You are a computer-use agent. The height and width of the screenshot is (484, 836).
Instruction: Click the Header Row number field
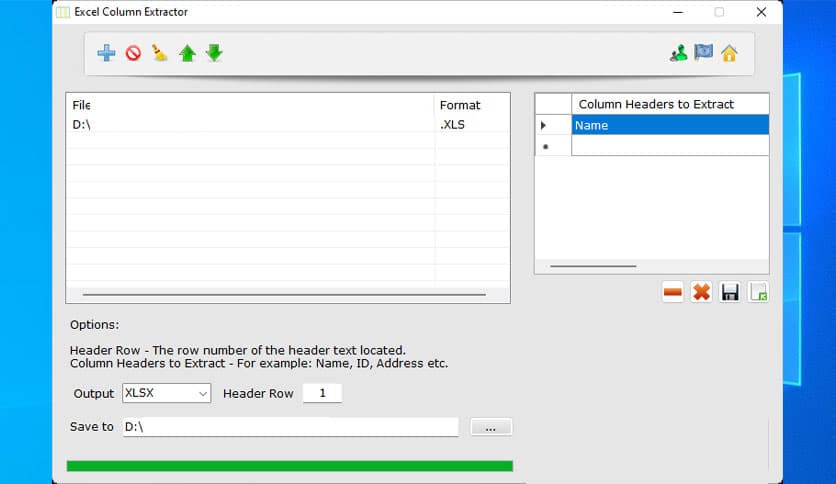[322, 393]
